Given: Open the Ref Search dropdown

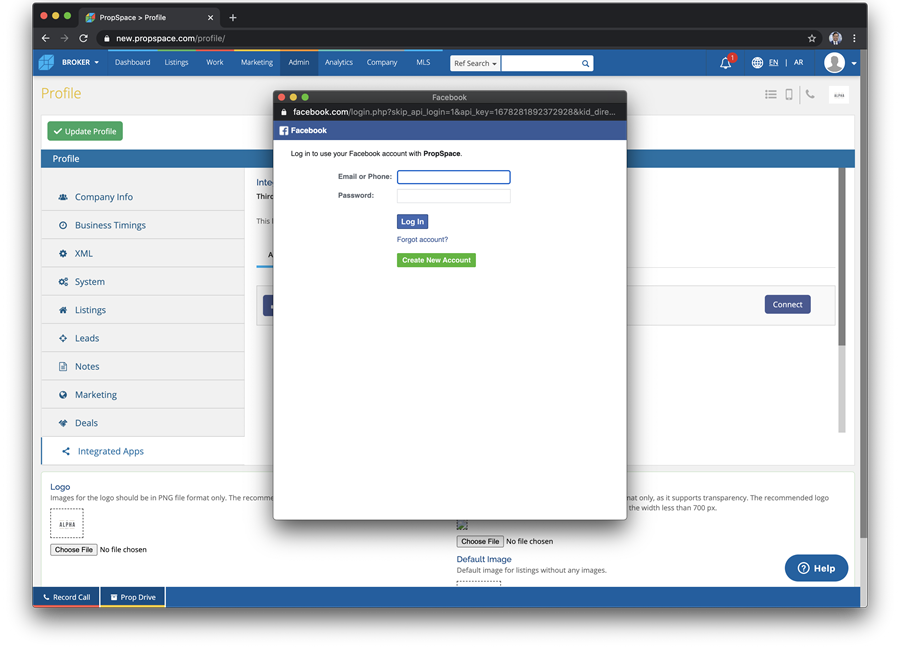Looking at the screenshot, I should coord(475,63).
